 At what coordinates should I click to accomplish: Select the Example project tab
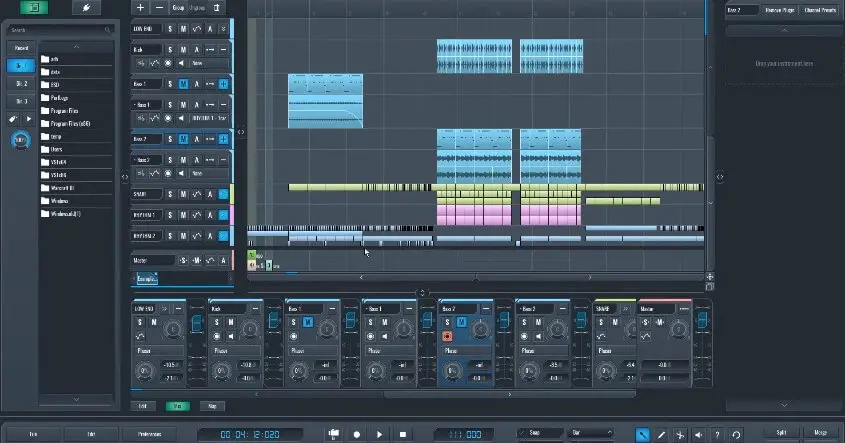146,279
